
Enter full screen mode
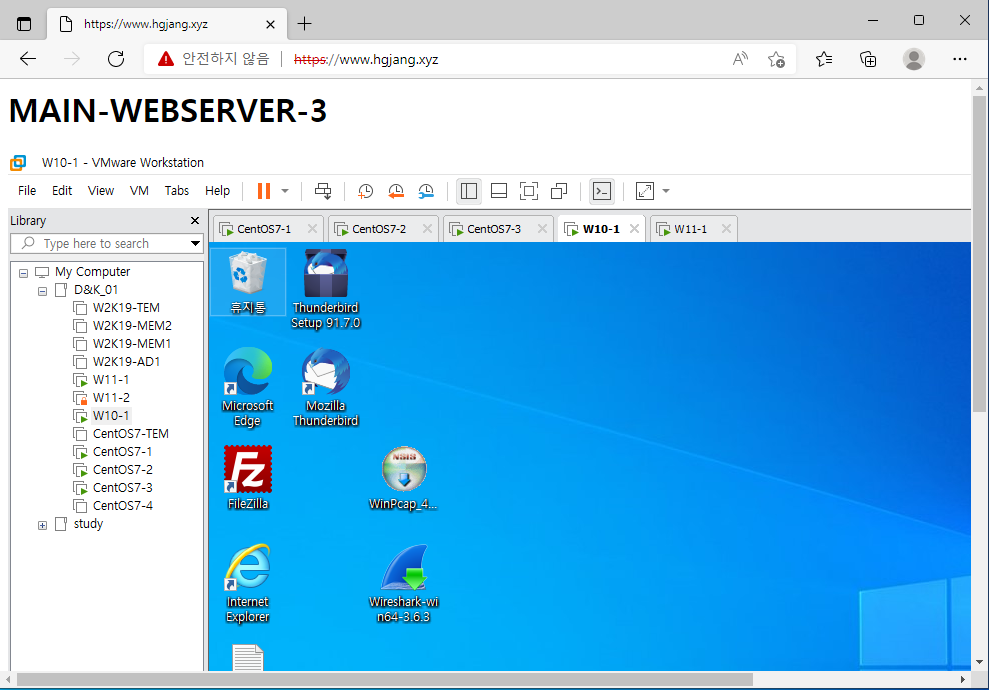pyautogui.click(x=529, y=191)
